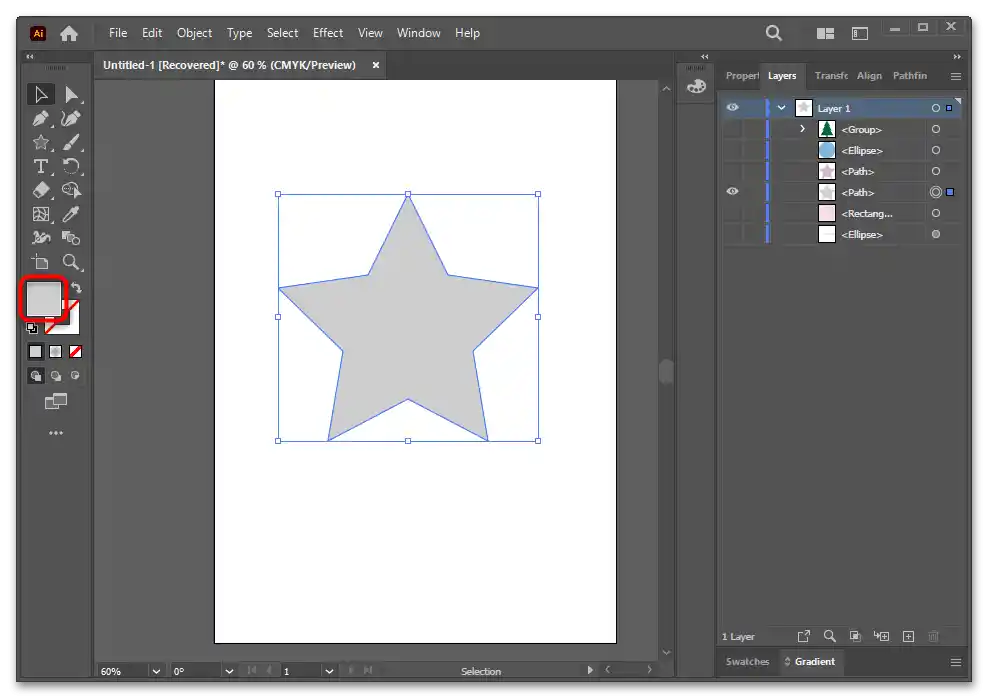Hide Layer 1 with its eye icon
Screen dimensions: 988x698
733,108
